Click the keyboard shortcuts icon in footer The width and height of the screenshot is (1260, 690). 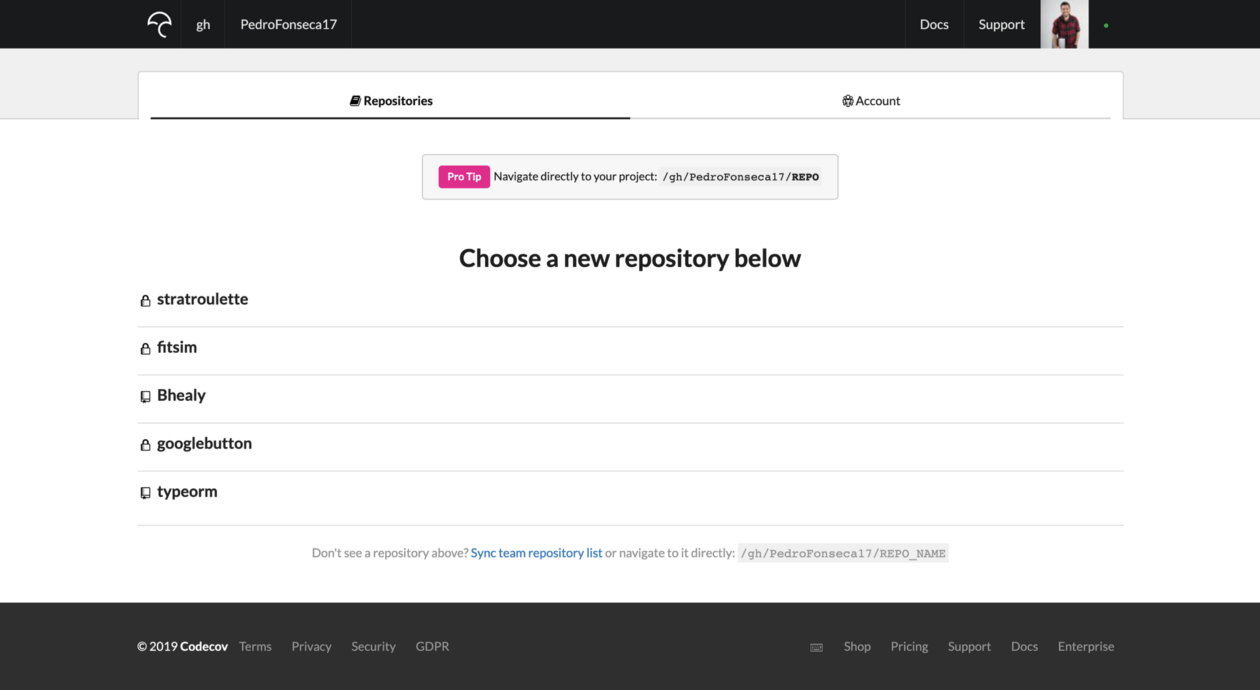coord(816,647)
